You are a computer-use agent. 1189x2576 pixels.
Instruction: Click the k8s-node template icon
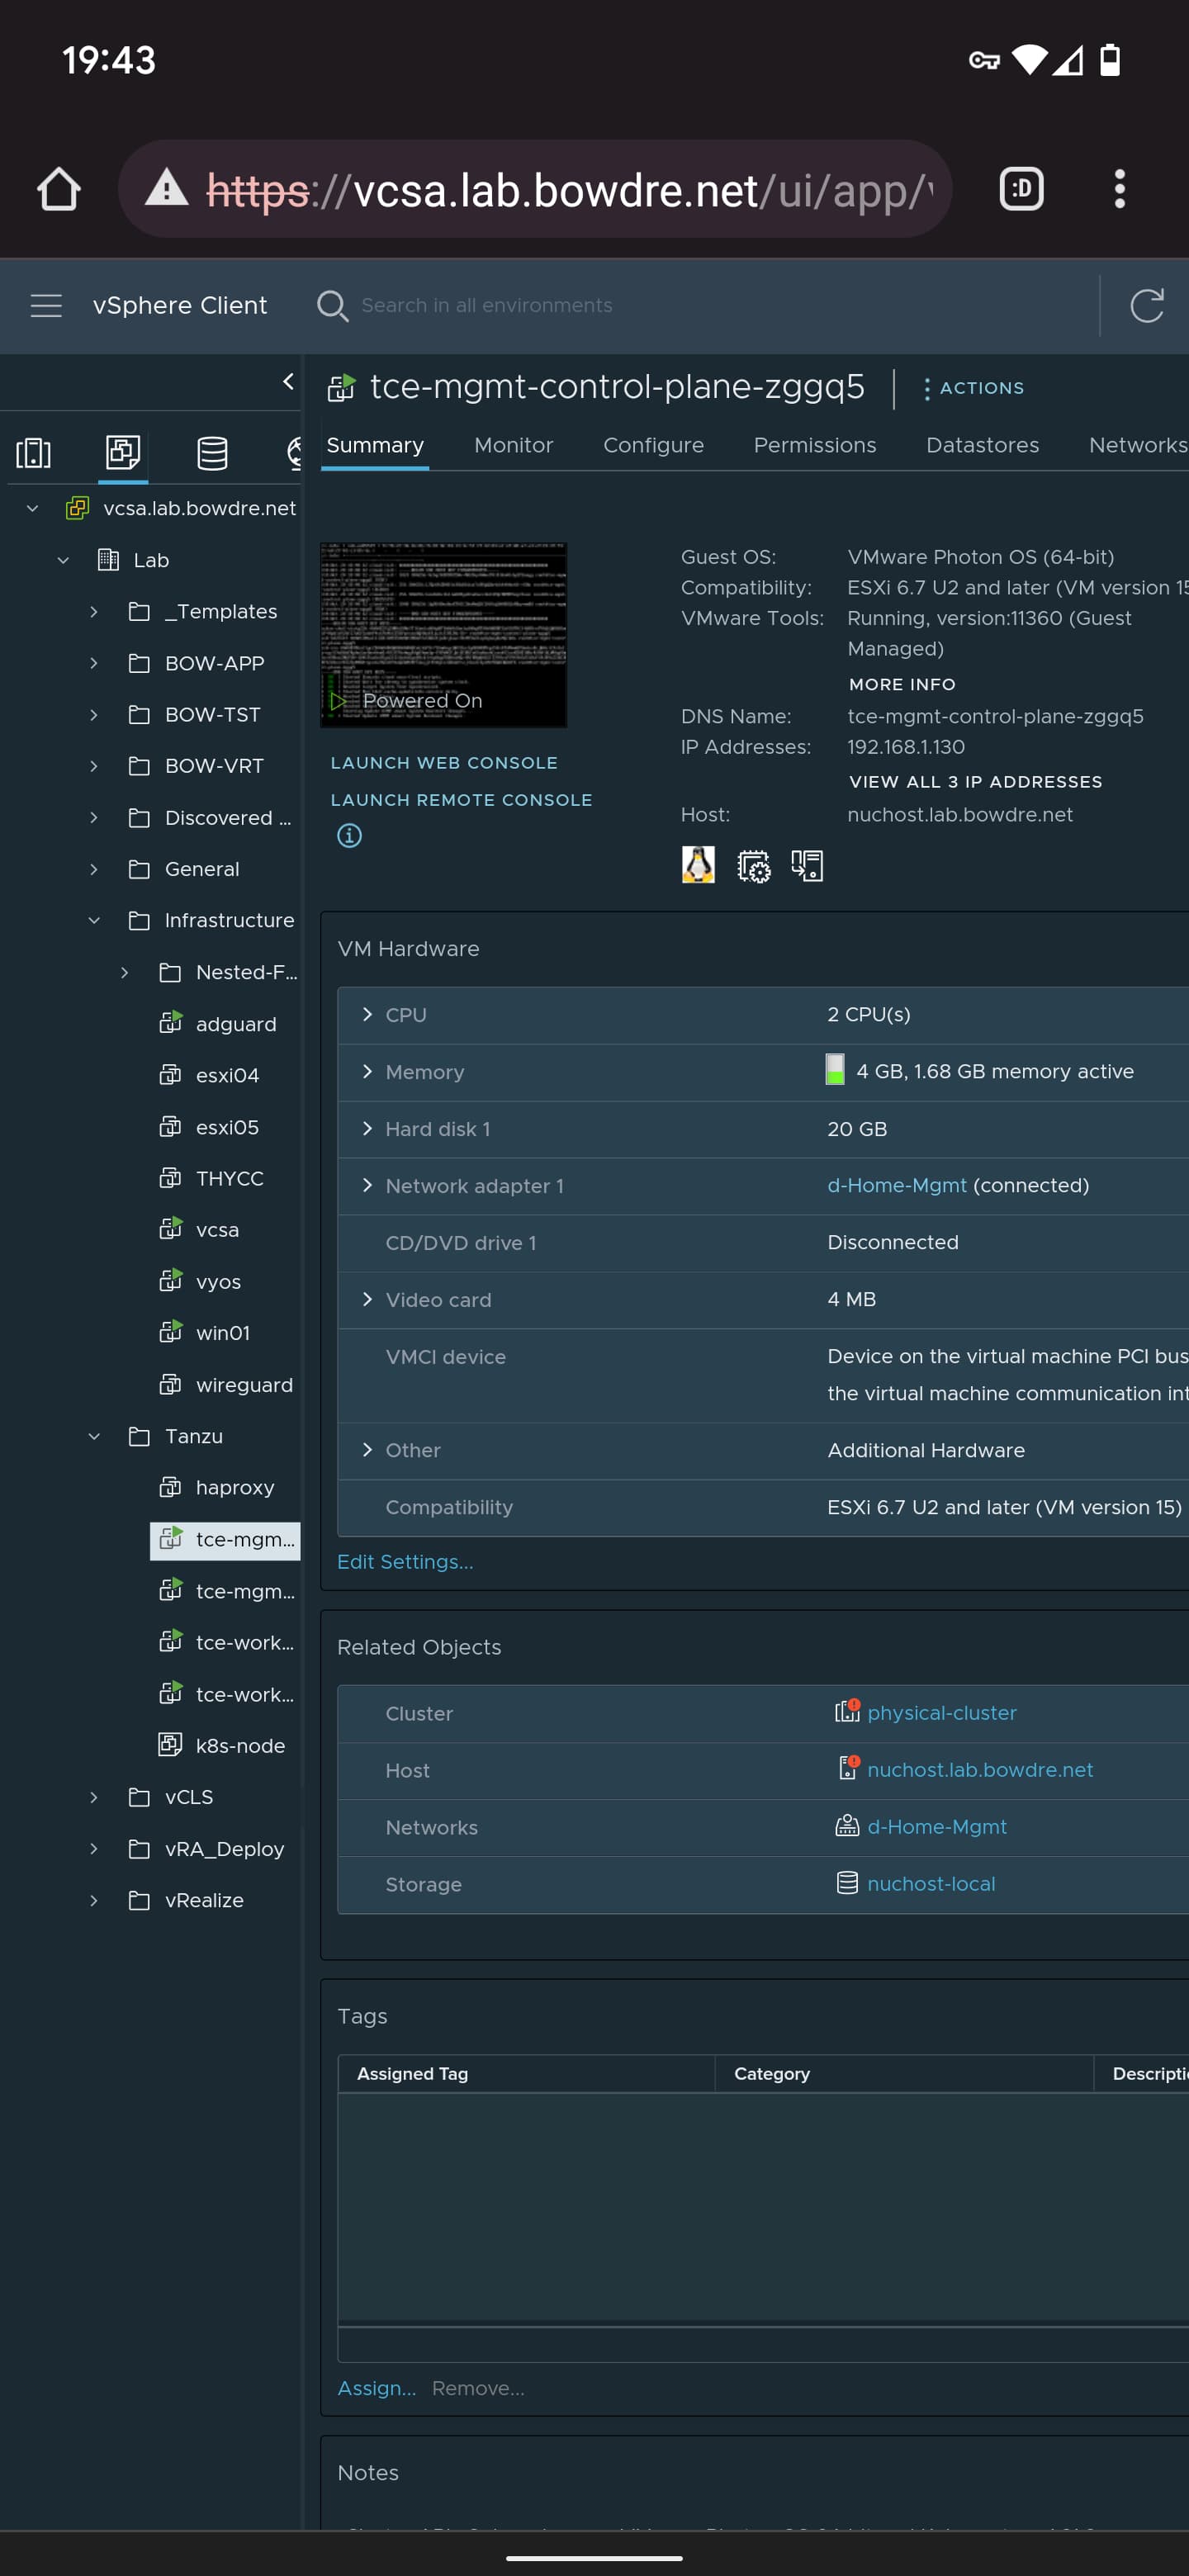[170, 1745]
